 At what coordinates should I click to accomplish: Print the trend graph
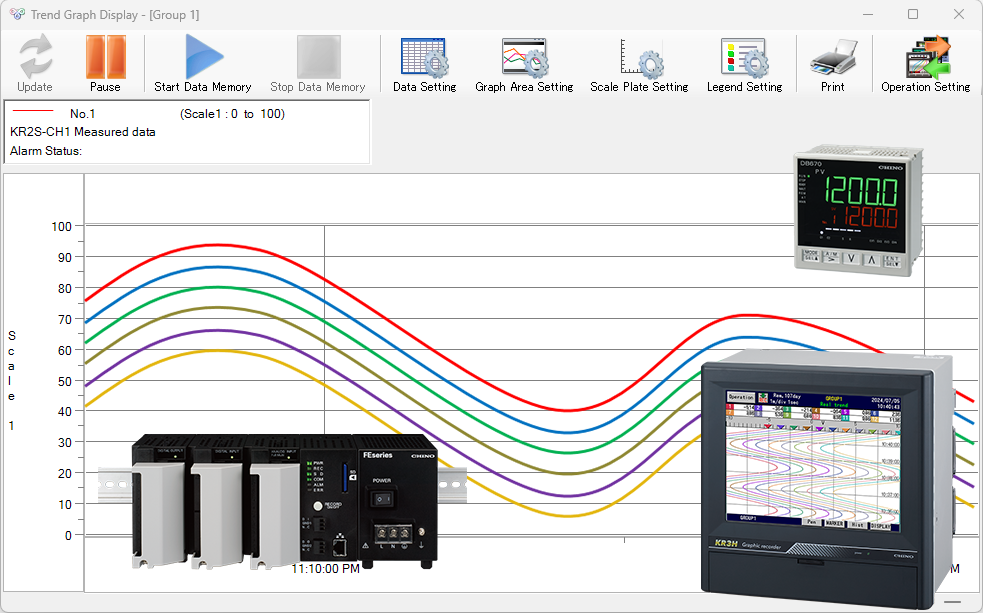coord(833,64)
